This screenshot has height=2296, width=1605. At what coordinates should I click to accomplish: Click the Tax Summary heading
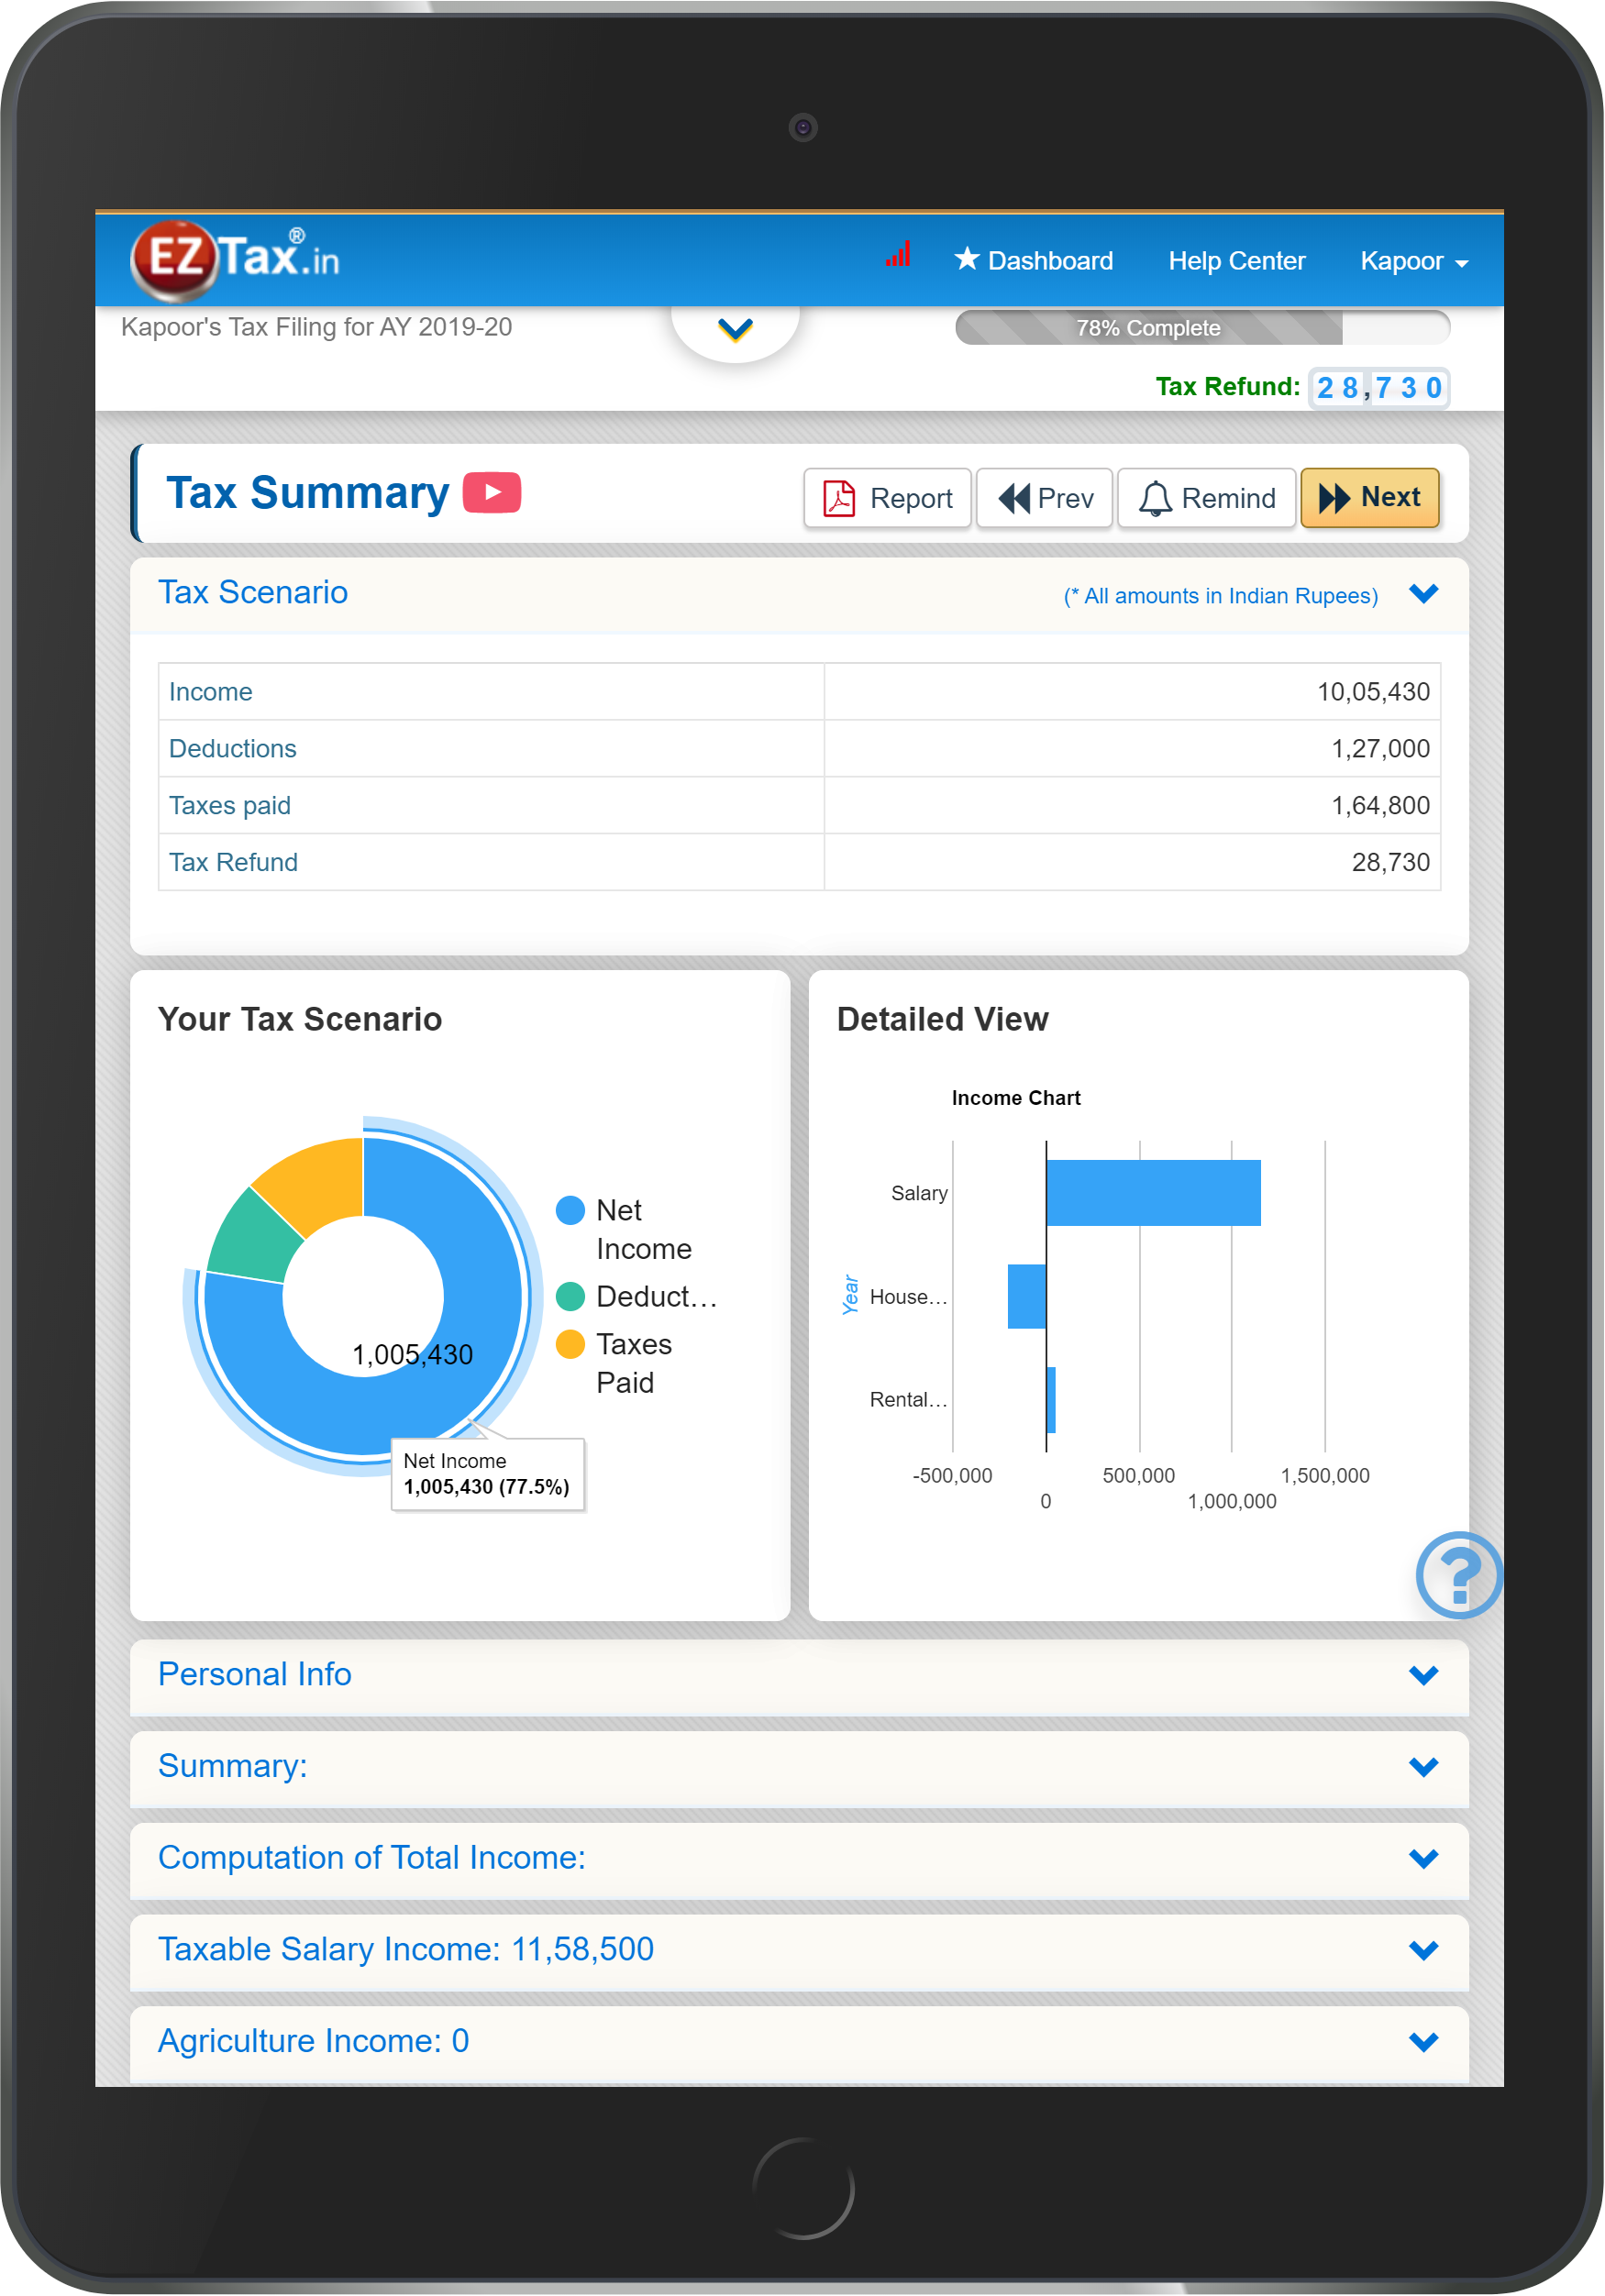308,493
